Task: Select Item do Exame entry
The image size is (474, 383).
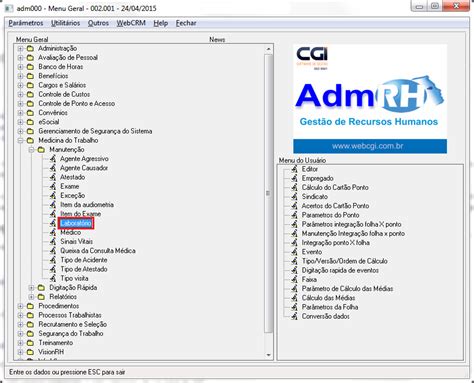Action: pyautogui.click(x=81, y=214)
